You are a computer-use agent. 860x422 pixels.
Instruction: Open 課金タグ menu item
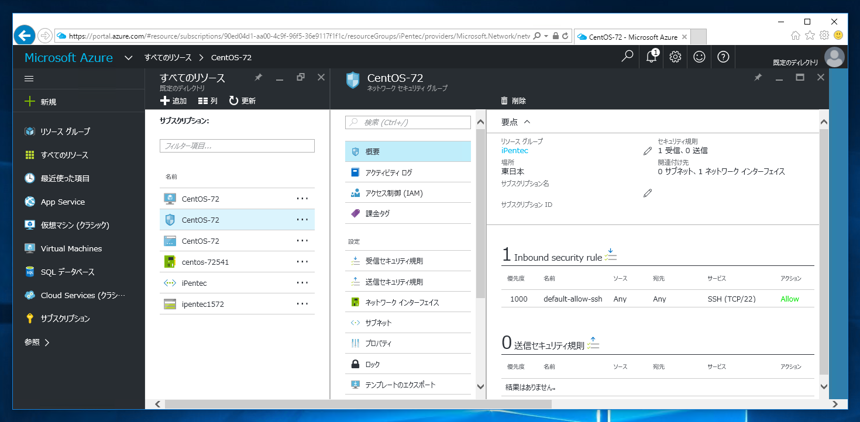(x=408, y=213)
